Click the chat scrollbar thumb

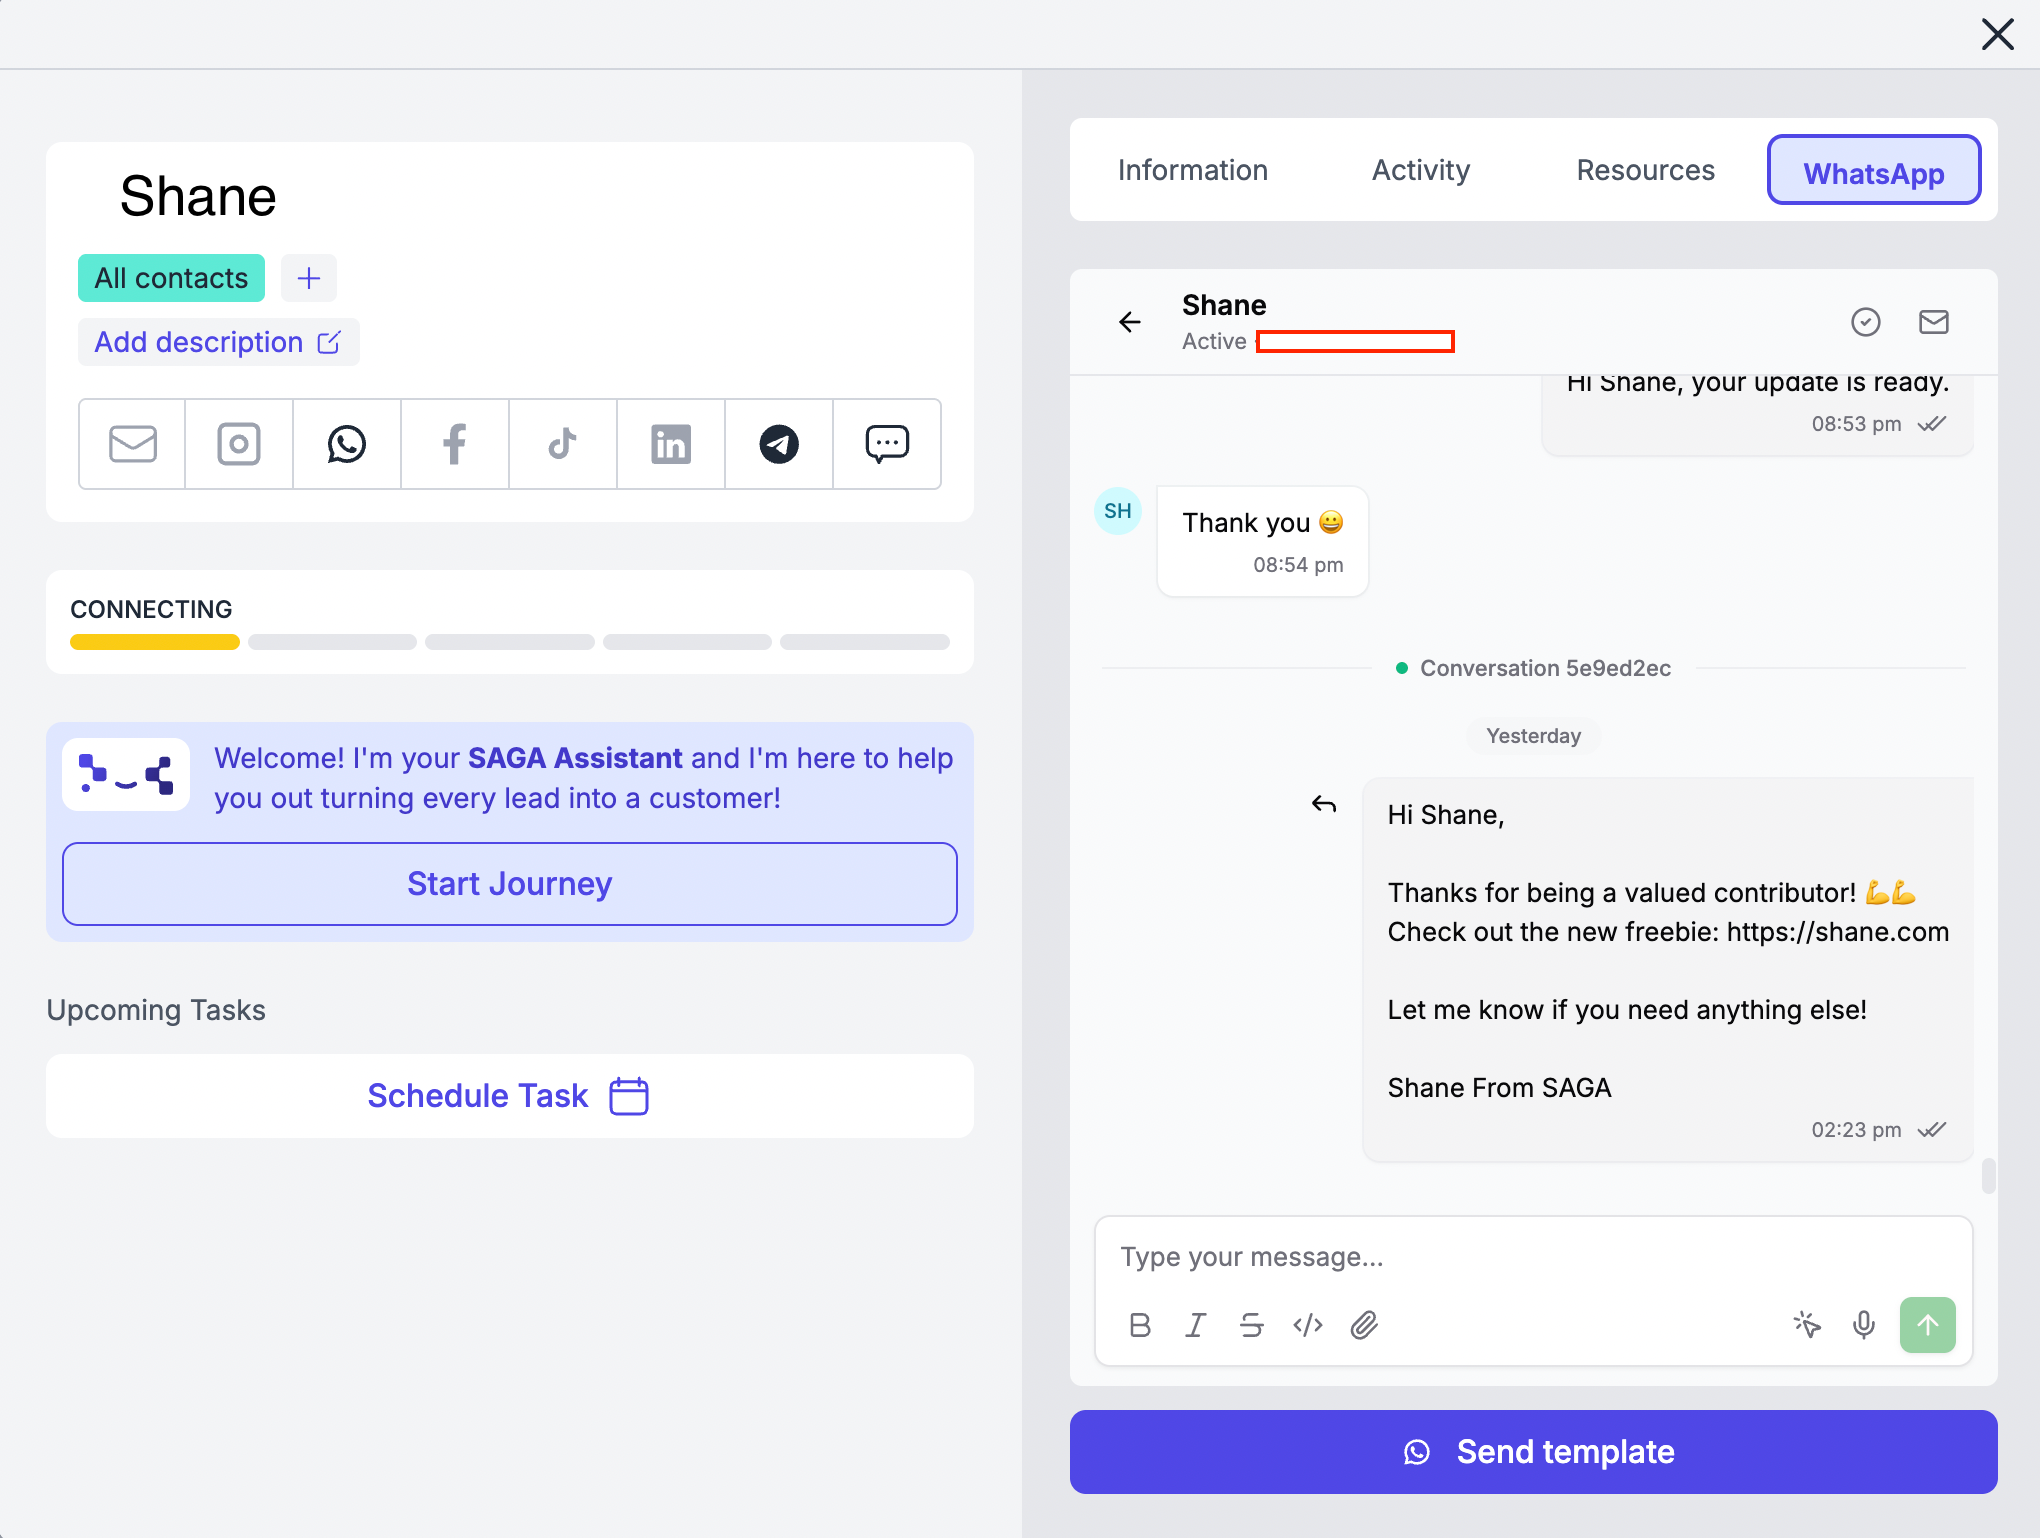(1988, 1176)
